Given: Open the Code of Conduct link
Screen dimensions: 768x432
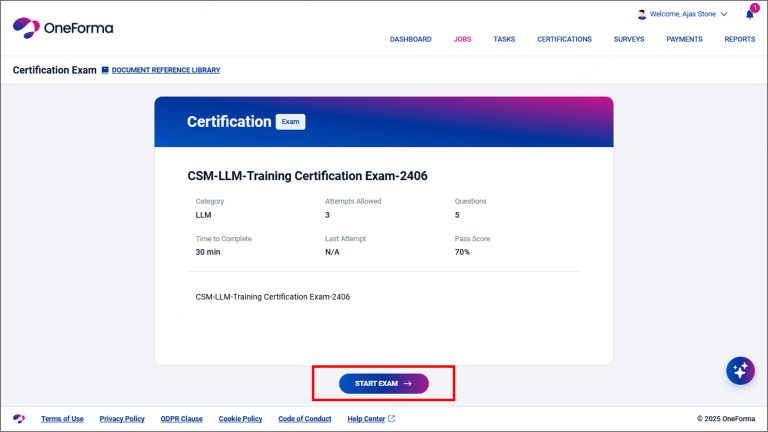Looking at the screenshot, I should point(304,419).
